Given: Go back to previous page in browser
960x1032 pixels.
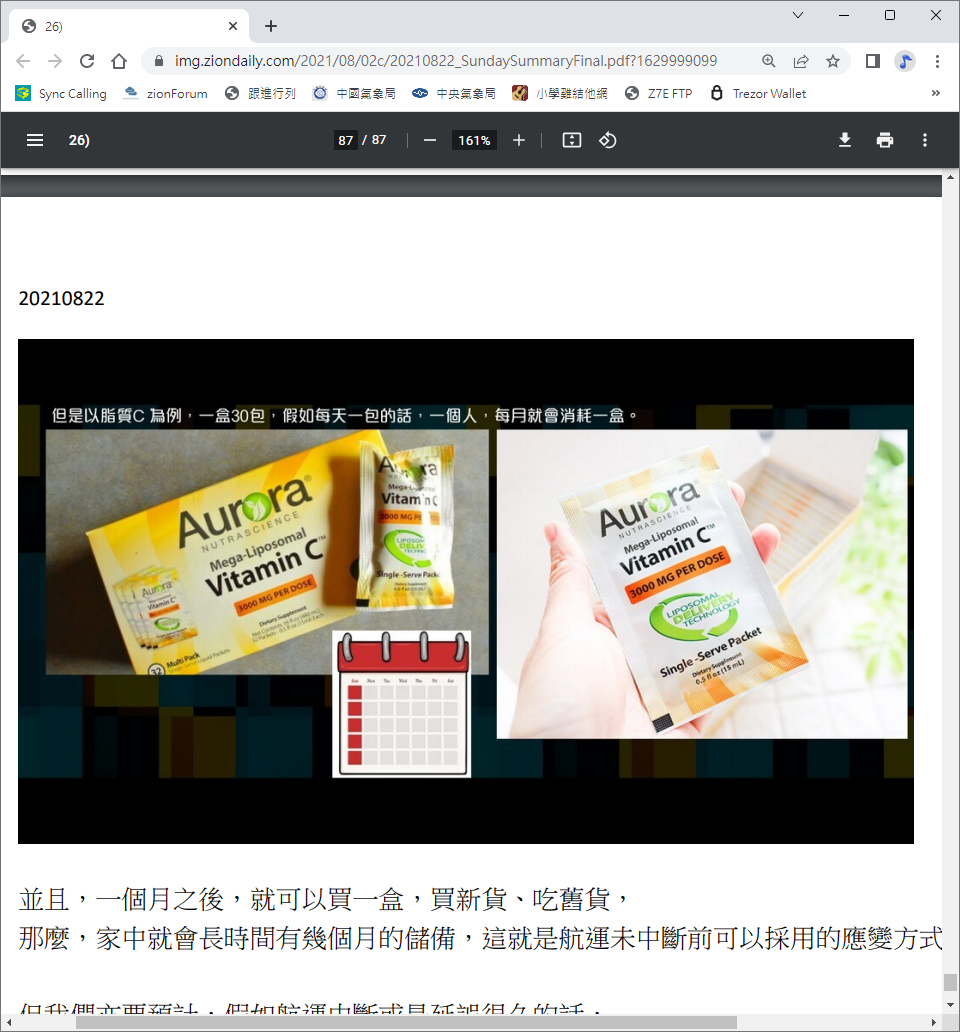Looking at the screenshot, I should (23, 61).
